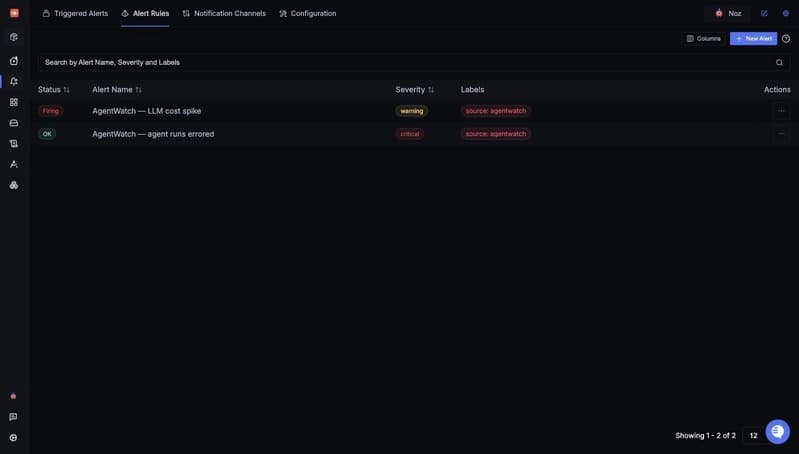The image size is (799, 454).
Task: Open the question-mark help icon beside New Alert
Action: tap(786, 39)
